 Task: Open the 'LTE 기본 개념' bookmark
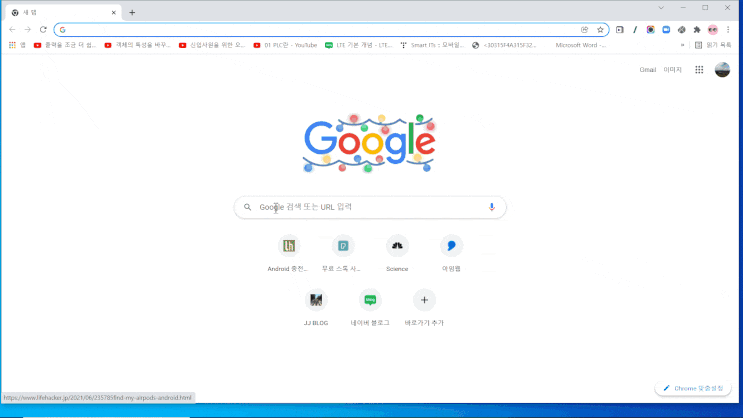click(359, 45)
